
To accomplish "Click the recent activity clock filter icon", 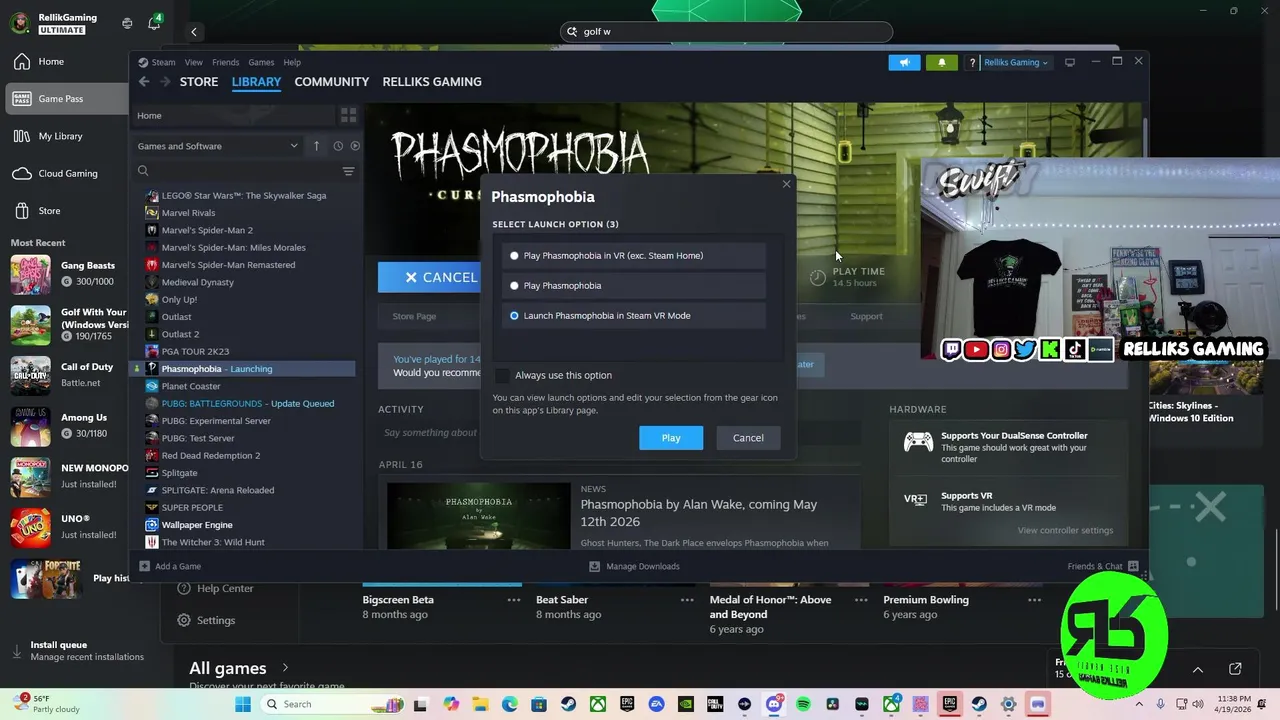I will click(x=338, y=146).
